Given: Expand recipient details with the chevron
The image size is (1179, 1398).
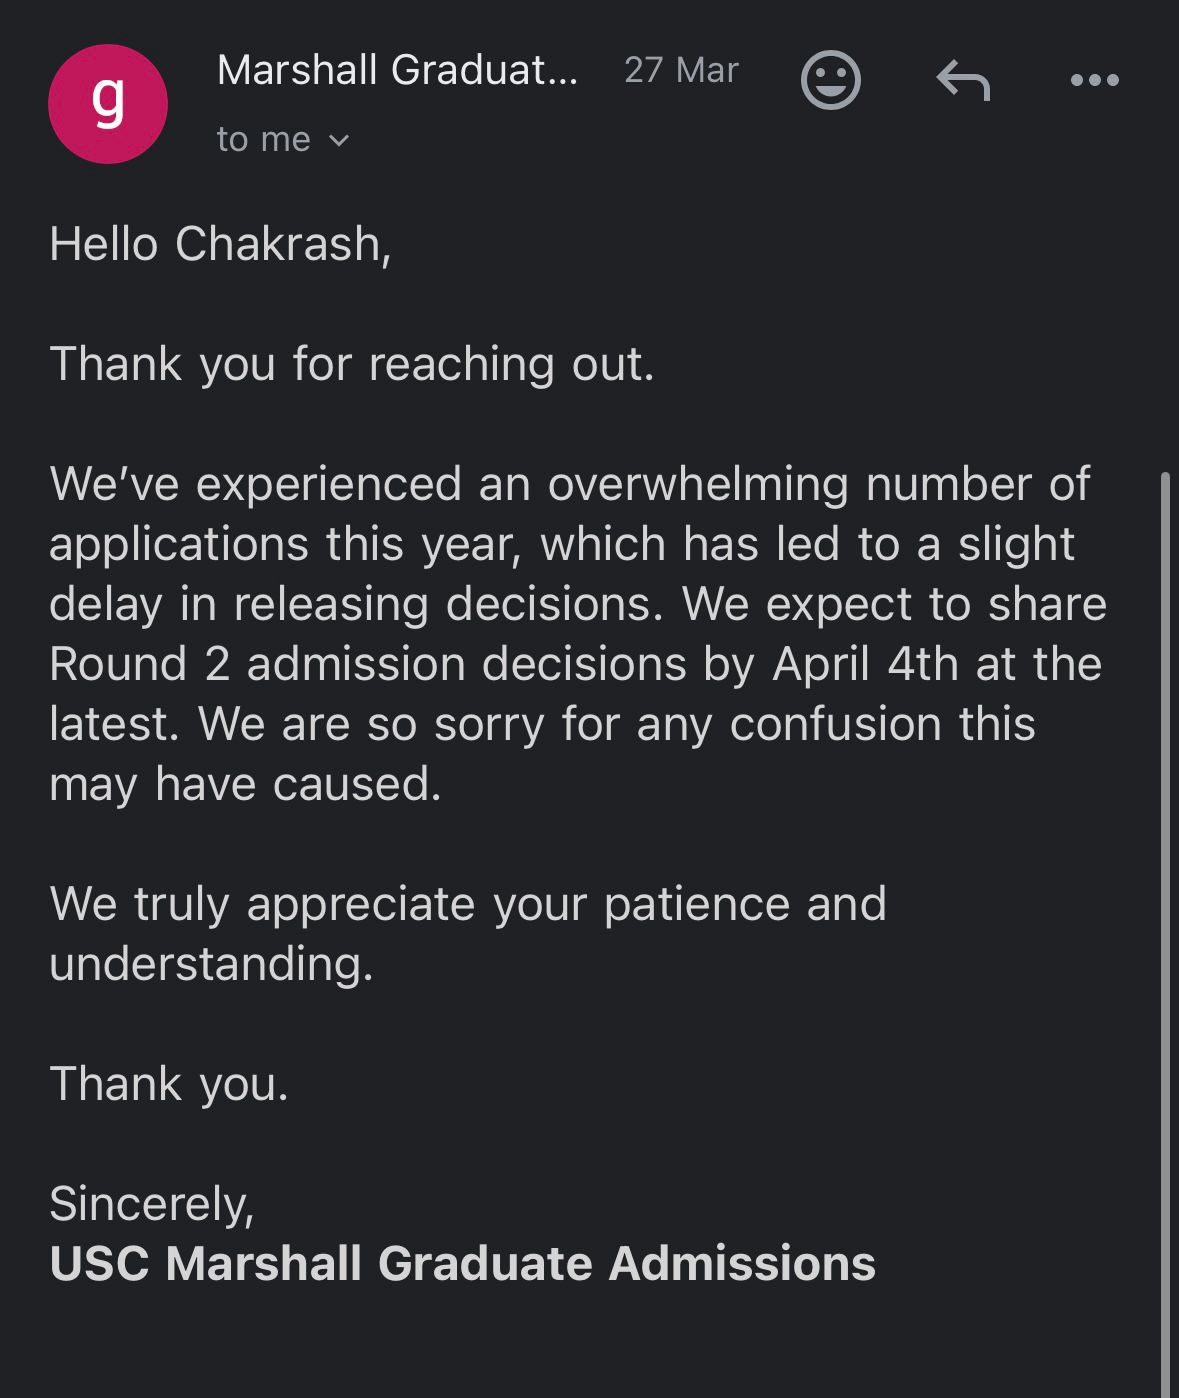Looking at the screenshot, I should coord(339,141).
